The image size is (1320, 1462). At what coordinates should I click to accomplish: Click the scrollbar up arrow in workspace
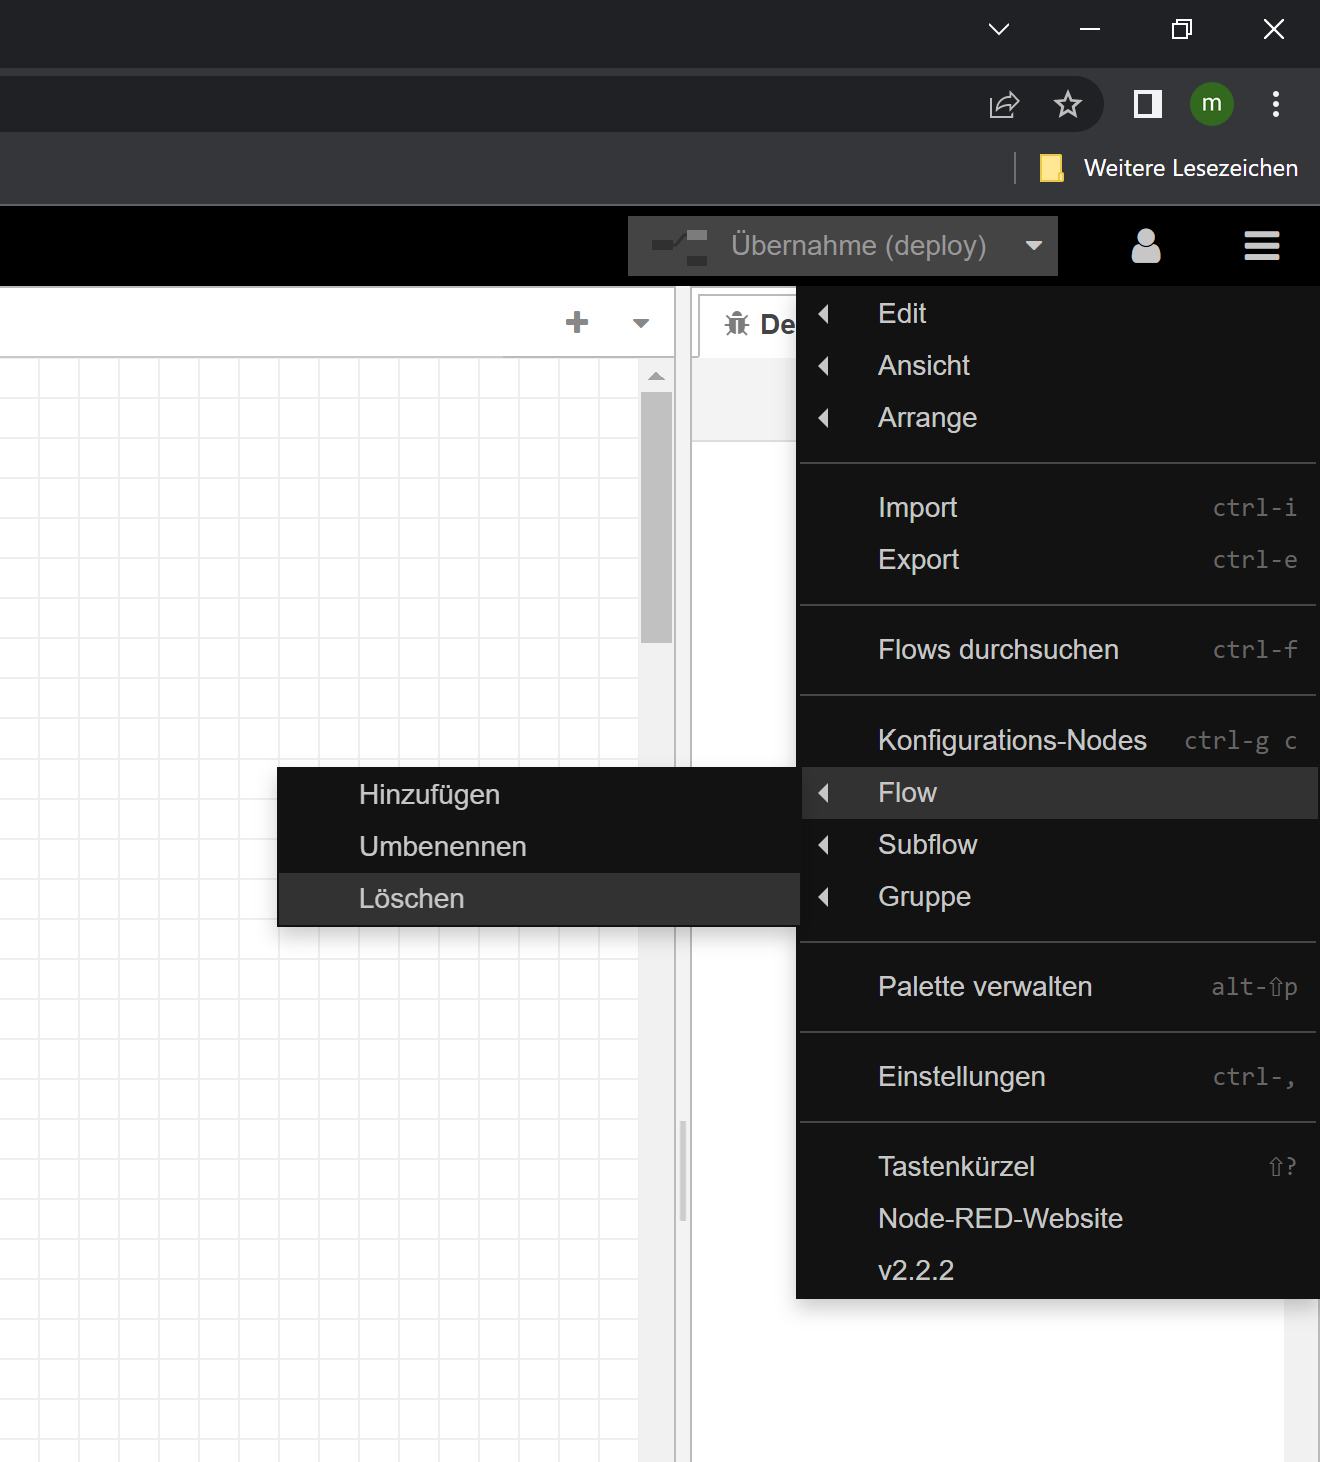(656, 377)
